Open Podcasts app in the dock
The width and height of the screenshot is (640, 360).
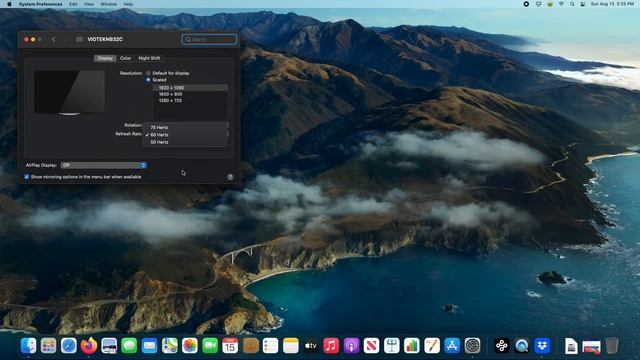click(351, 346)
